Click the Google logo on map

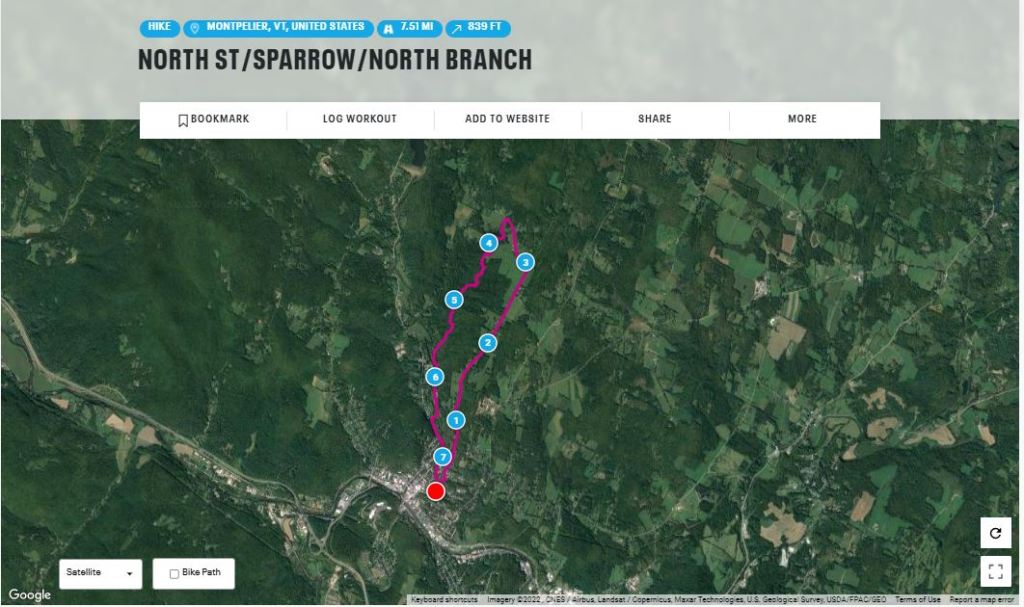point(29,595)
